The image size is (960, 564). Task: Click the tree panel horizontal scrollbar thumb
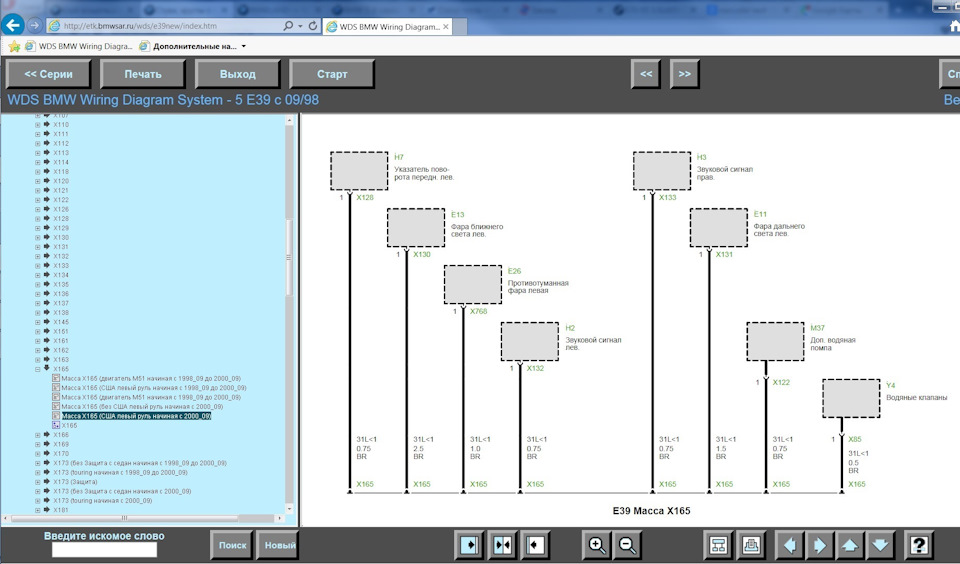[125, 518]
